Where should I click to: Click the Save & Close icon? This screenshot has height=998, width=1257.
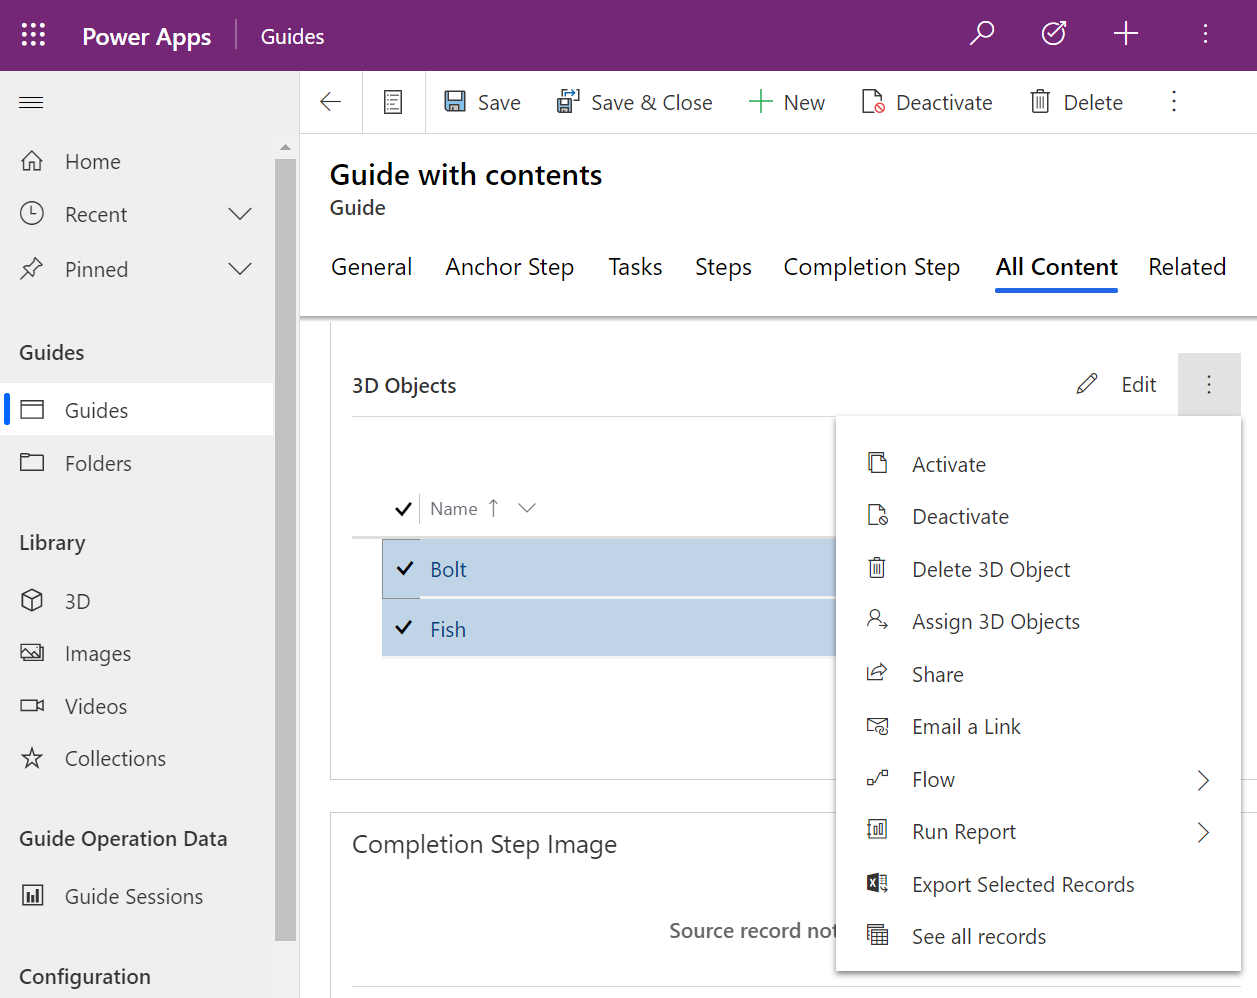coord(568,101)
